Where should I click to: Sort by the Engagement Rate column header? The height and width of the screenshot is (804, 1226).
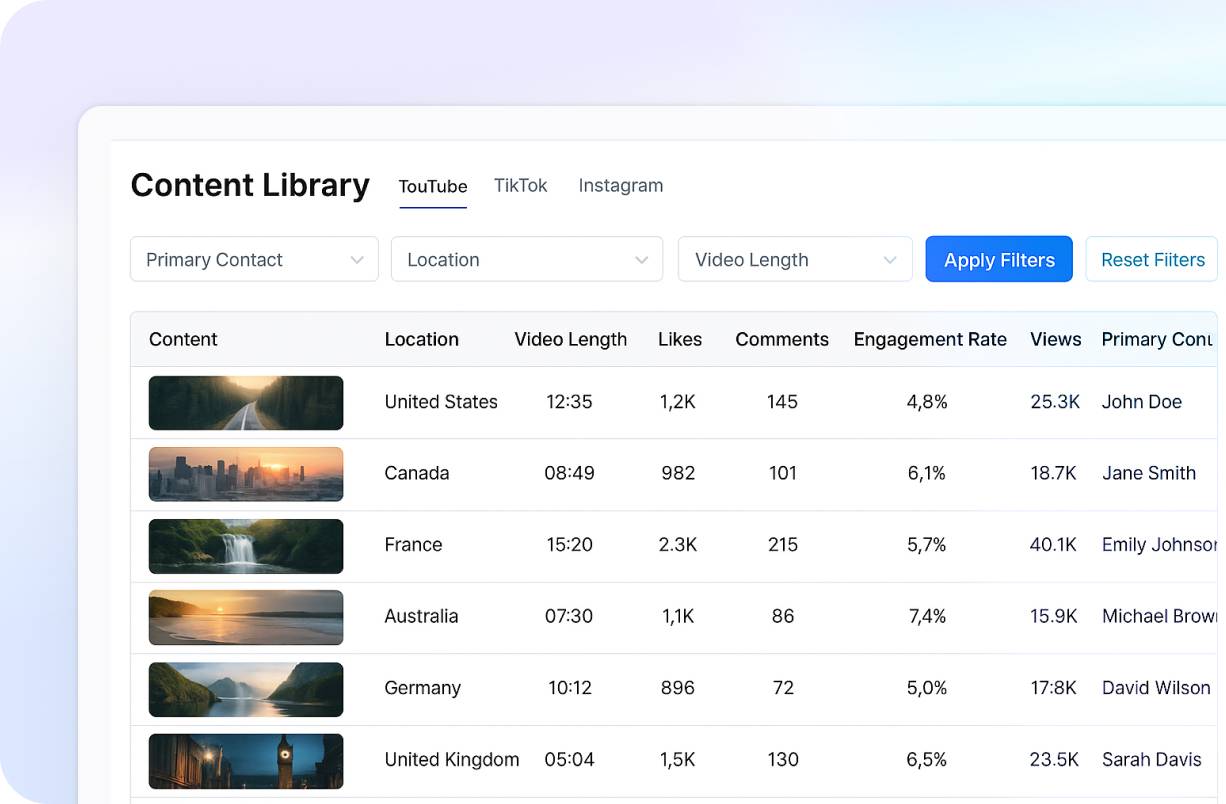(929, 340)
